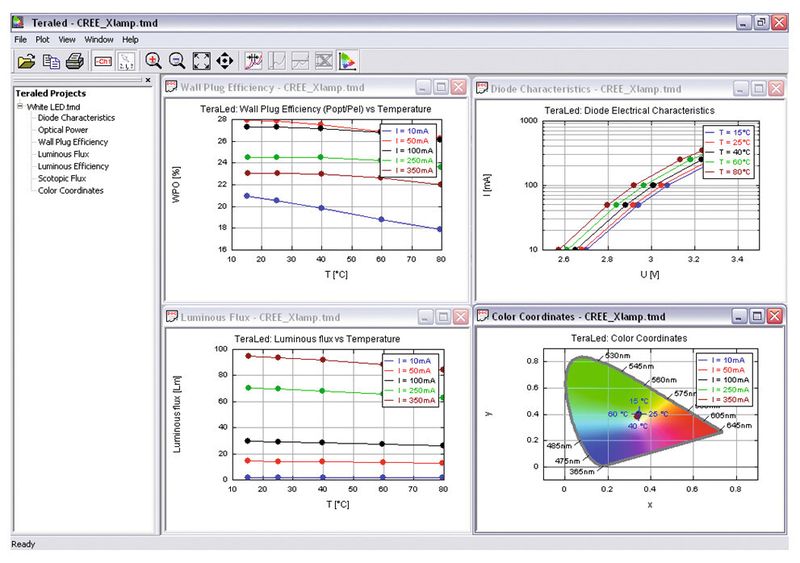
Task: Click the color gamut plot icon
Action: click(348, 61)
